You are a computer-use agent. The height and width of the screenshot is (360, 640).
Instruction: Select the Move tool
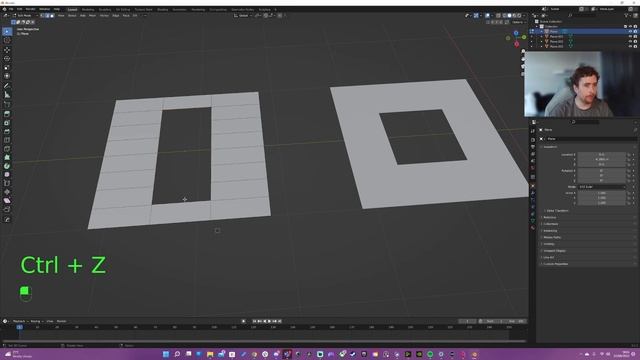(7, 50)
